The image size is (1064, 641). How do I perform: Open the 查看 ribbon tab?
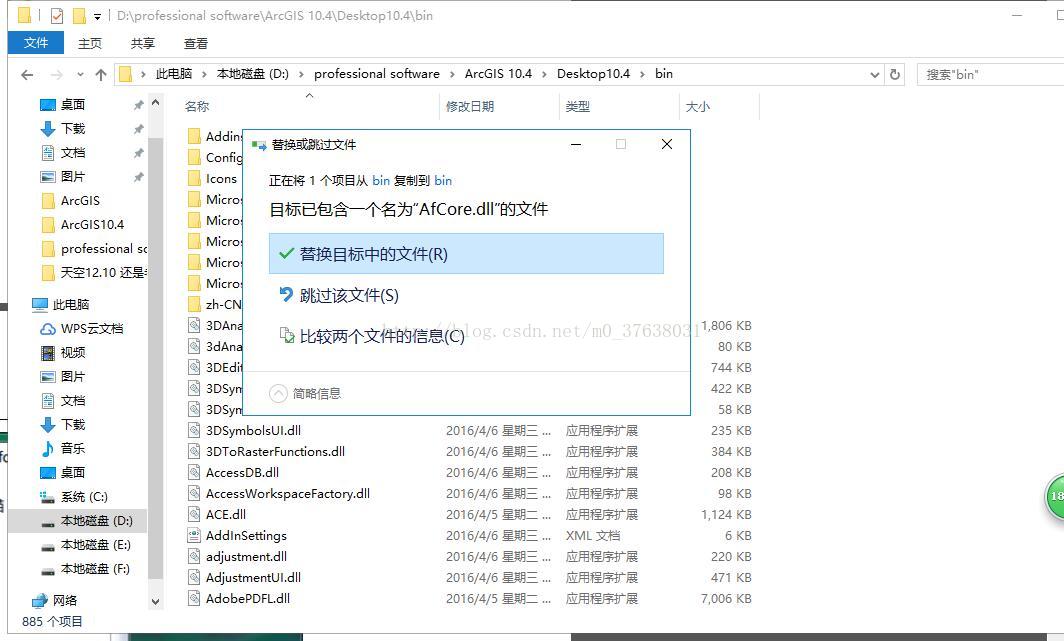(x=195, y=43)
